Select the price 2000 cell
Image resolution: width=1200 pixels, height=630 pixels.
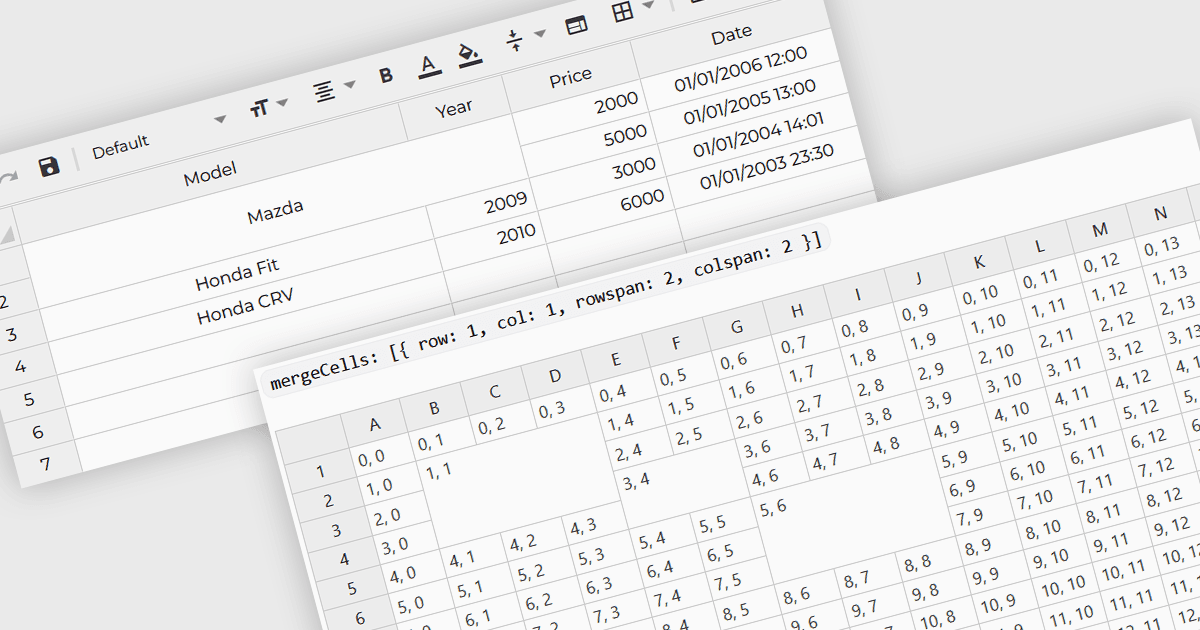point(615,103)
